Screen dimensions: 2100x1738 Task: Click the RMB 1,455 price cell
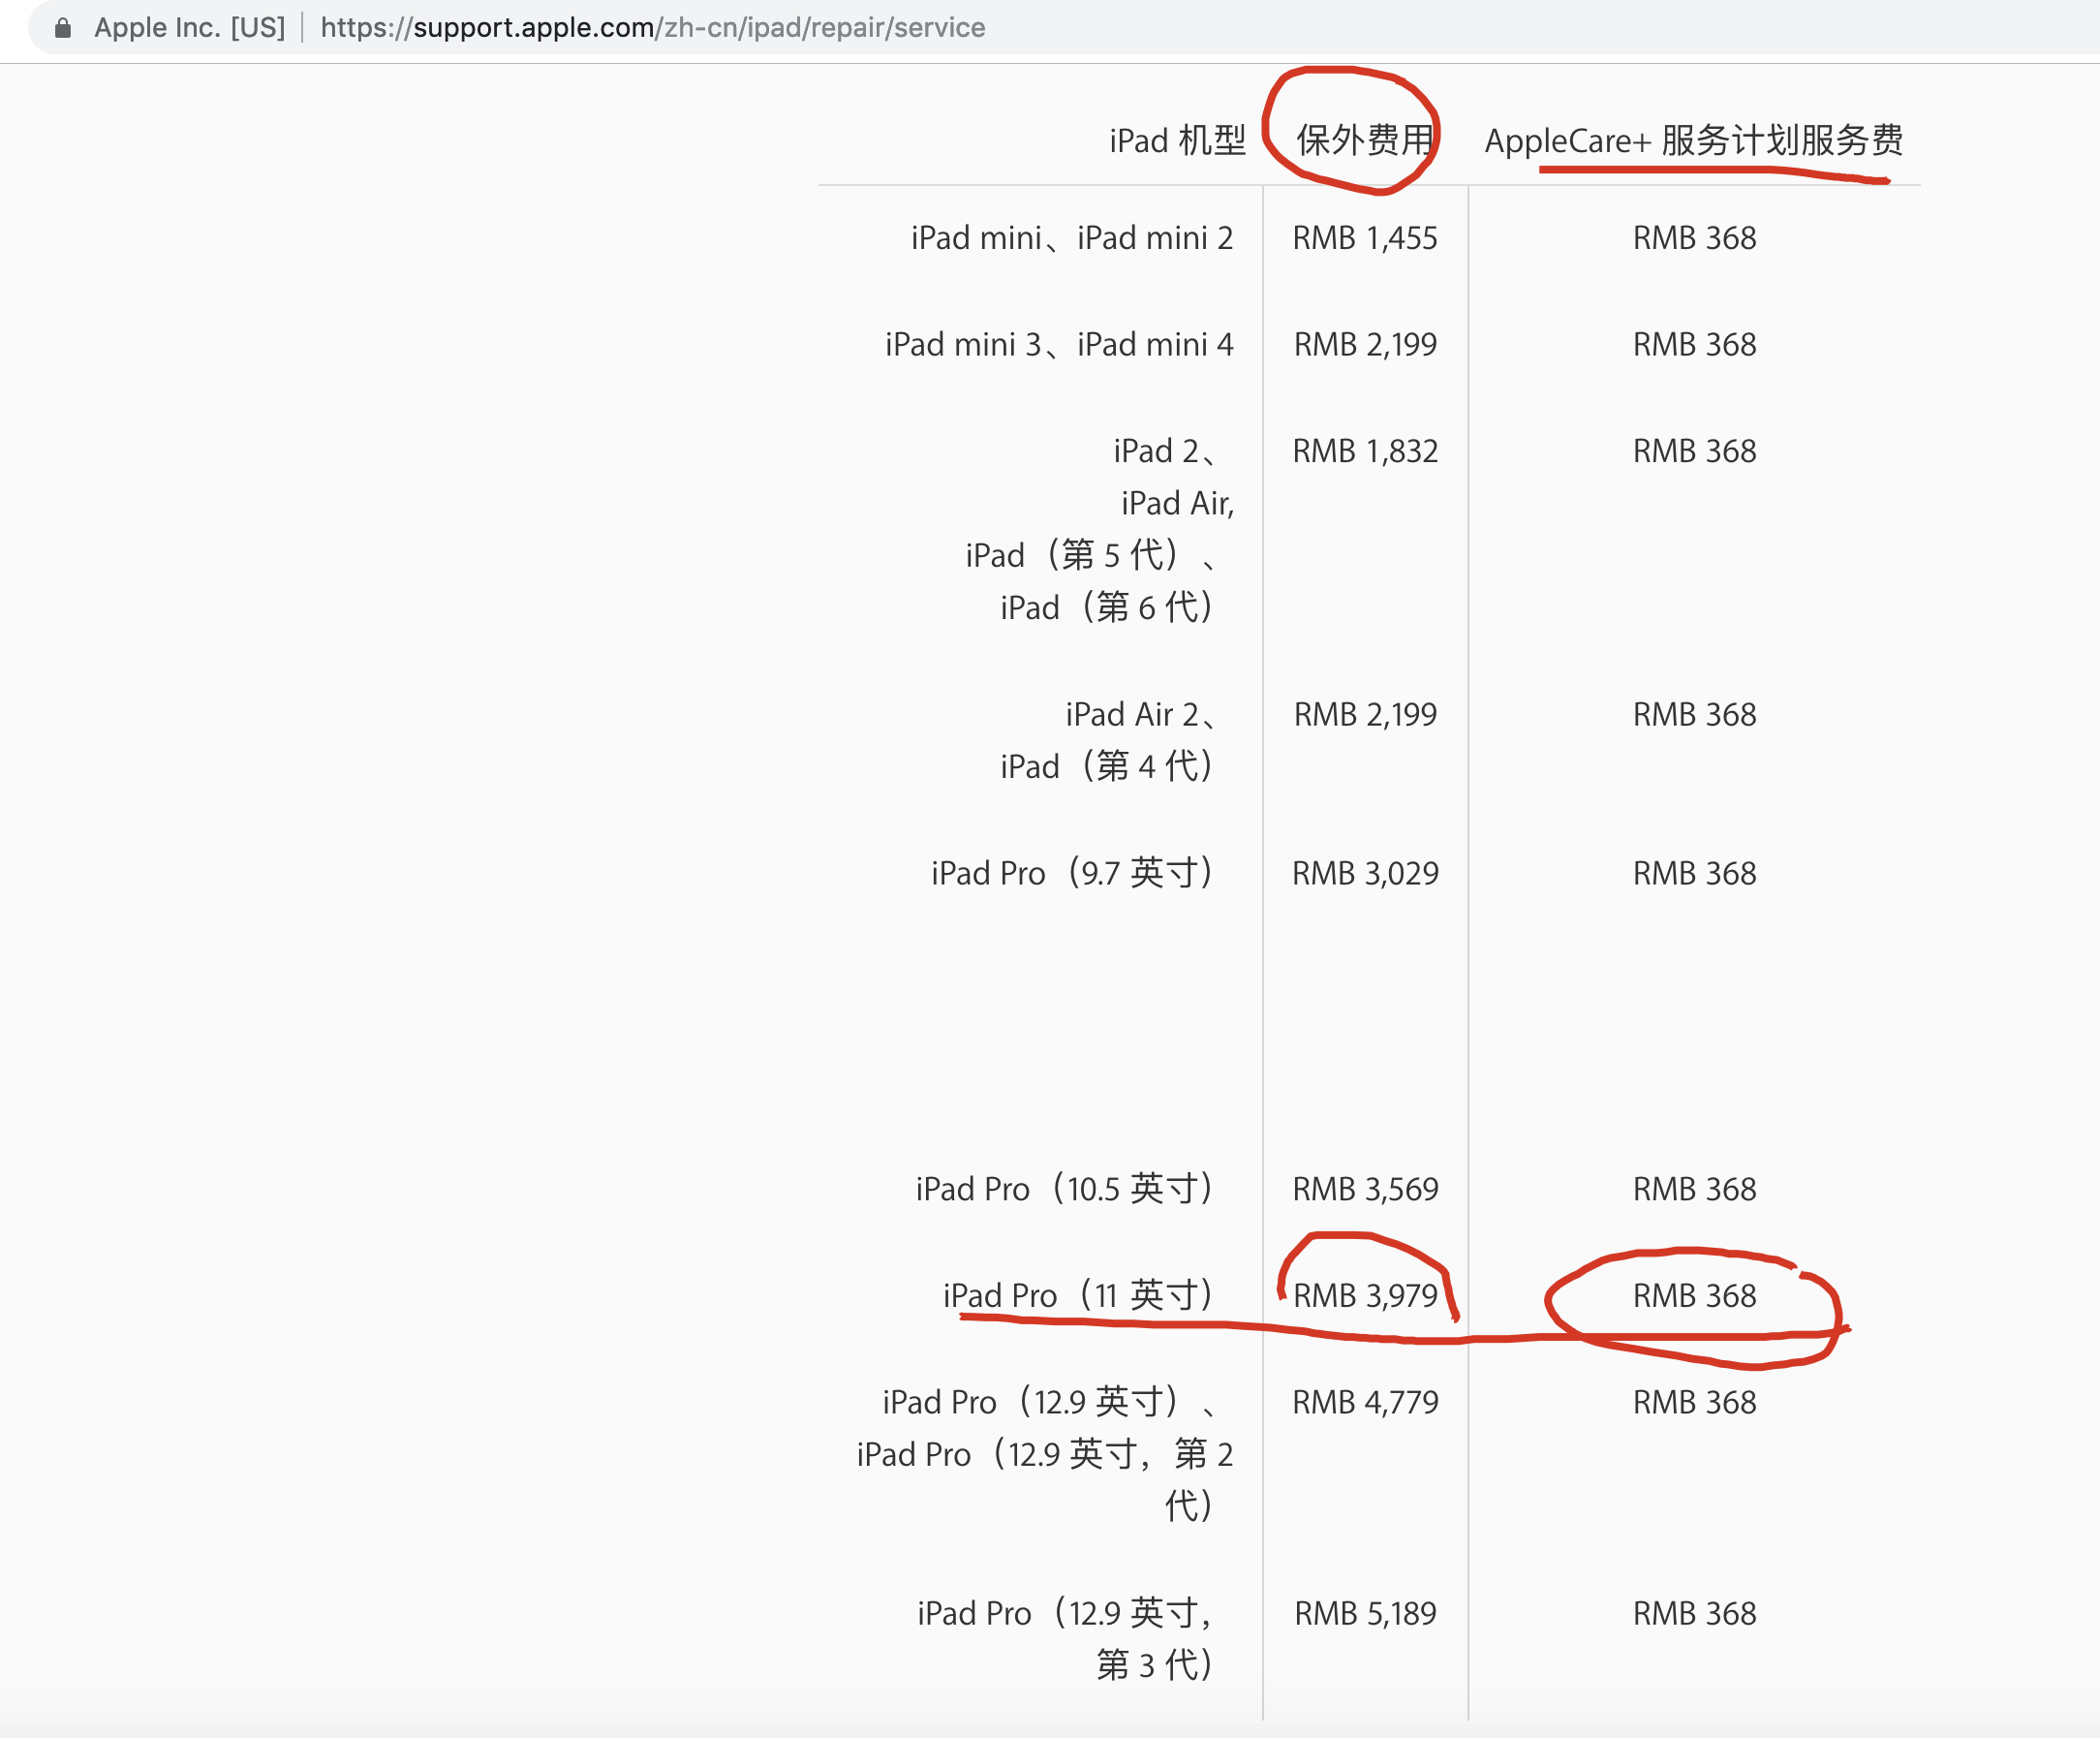point(1364,238)
